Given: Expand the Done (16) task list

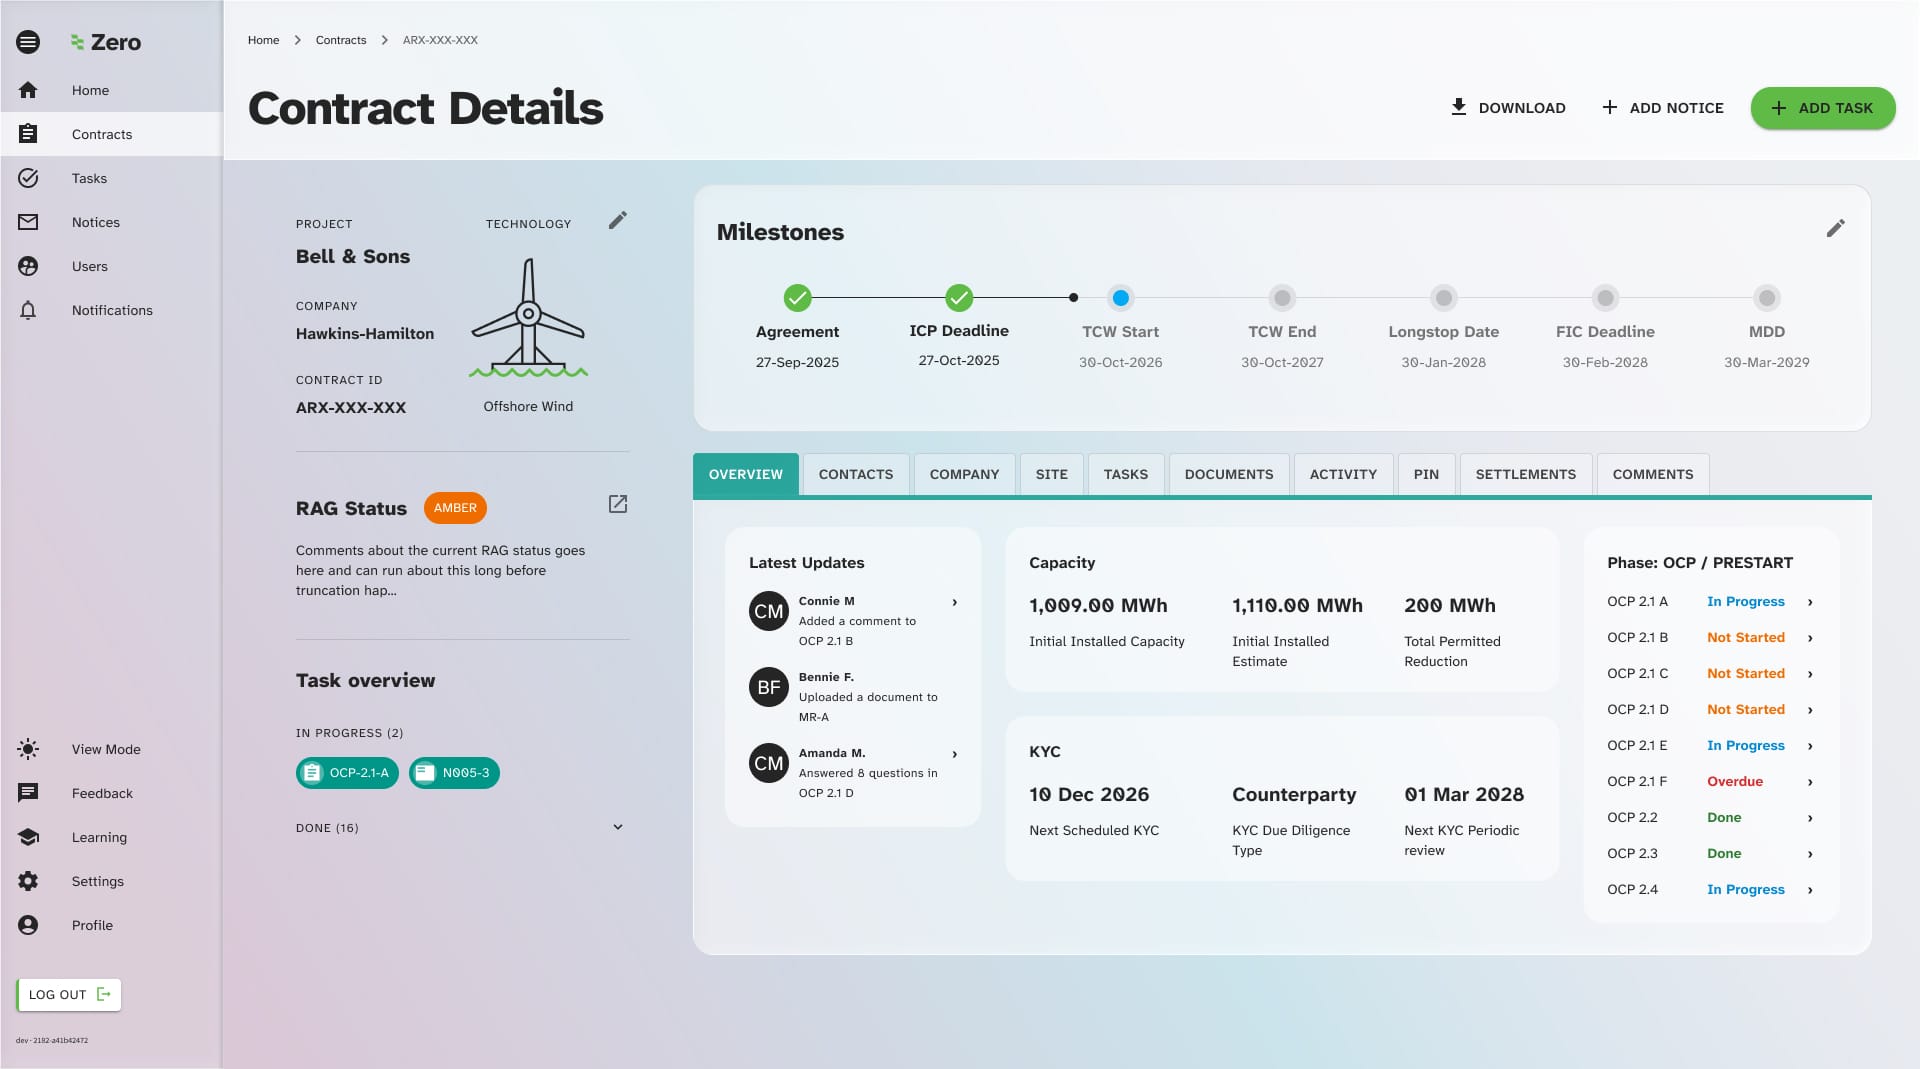Looking at the screenshot, I should [618, 827].
